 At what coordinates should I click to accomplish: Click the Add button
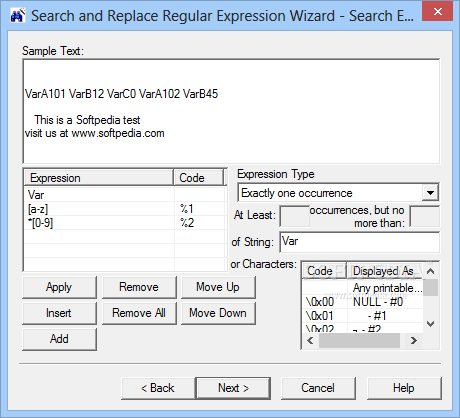tap(59, 339)
